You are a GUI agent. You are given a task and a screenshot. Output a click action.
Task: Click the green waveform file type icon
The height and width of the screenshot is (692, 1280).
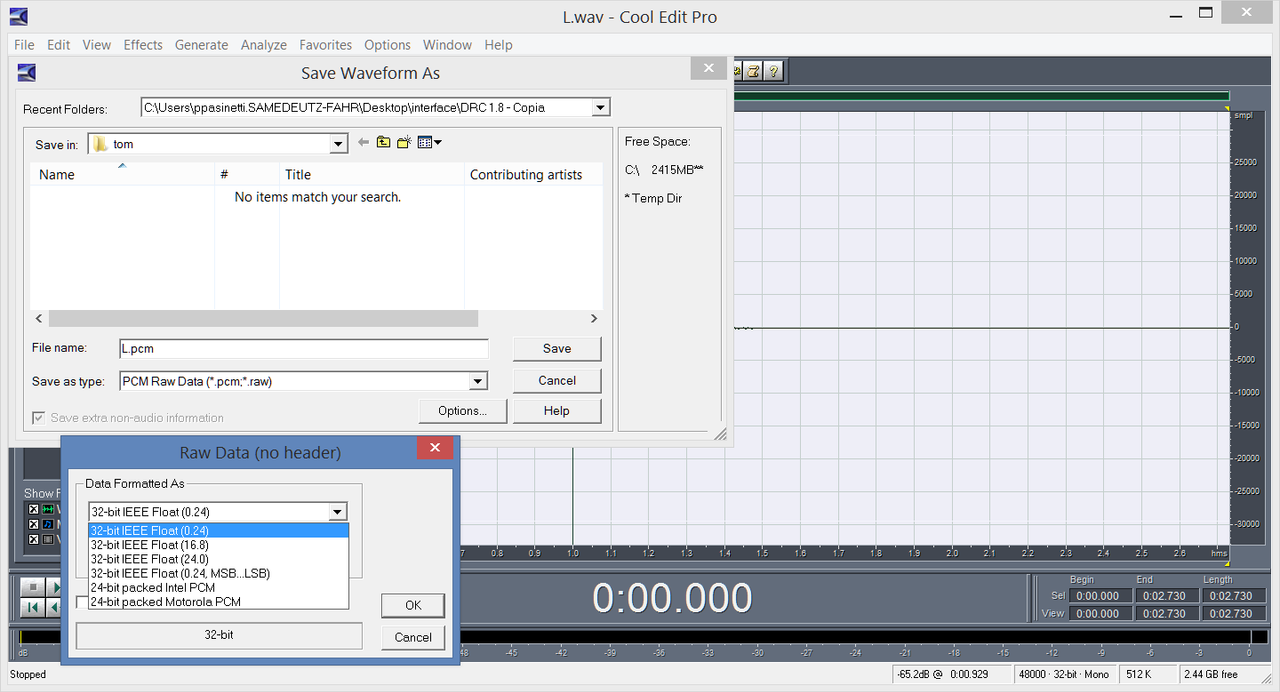(x=48, y=510)
